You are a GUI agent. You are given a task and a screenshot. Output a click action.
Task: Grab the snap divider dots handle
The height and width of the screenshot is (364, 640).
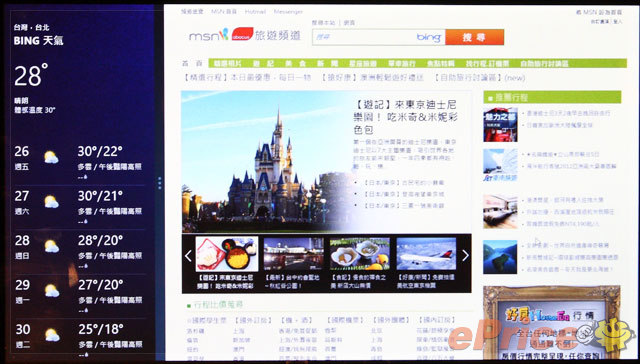tap(160, 183)
